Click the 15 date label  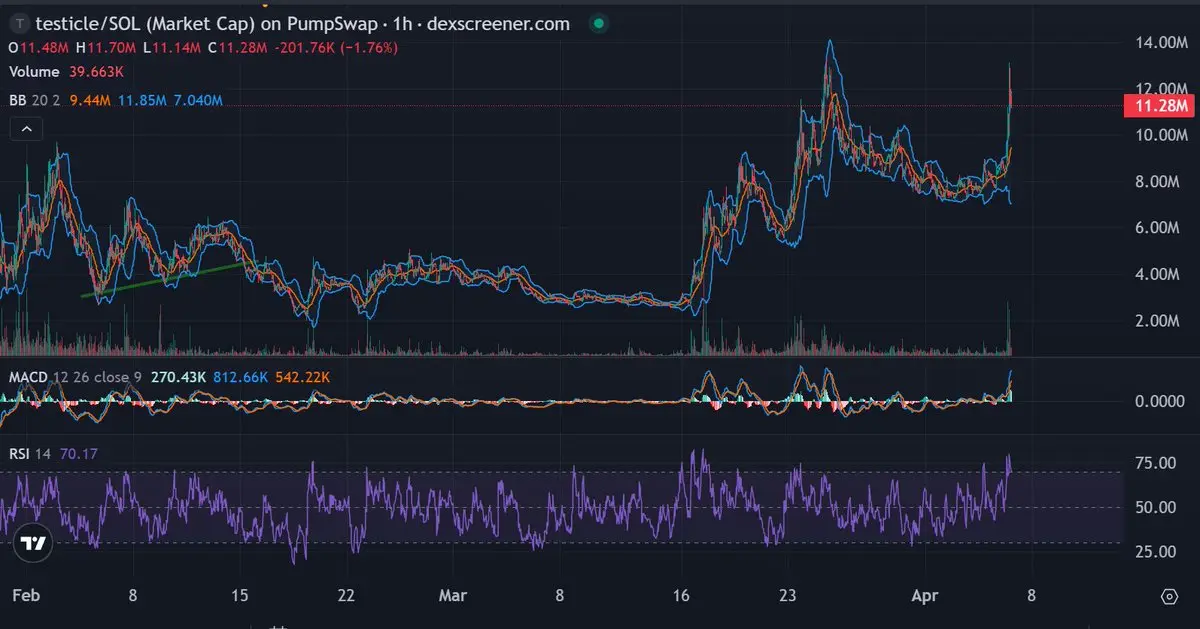click(x=240, y=595)
